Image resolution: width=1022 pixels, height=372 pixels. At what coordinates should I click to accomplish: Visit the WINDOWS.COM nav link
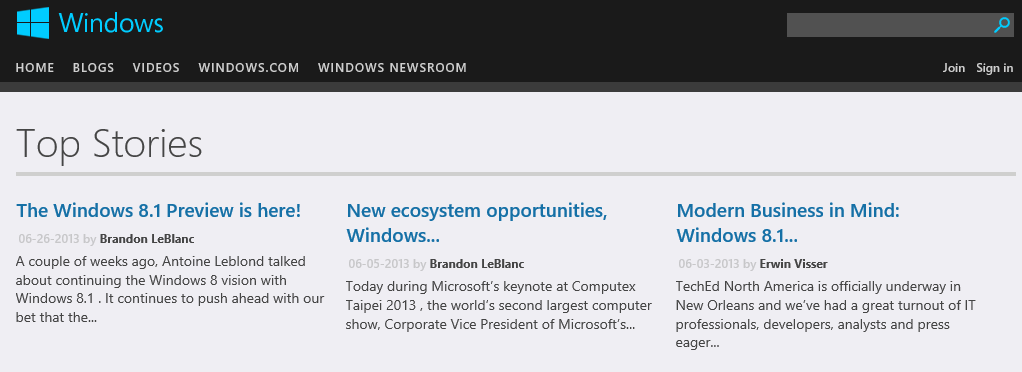click(249, 68)
